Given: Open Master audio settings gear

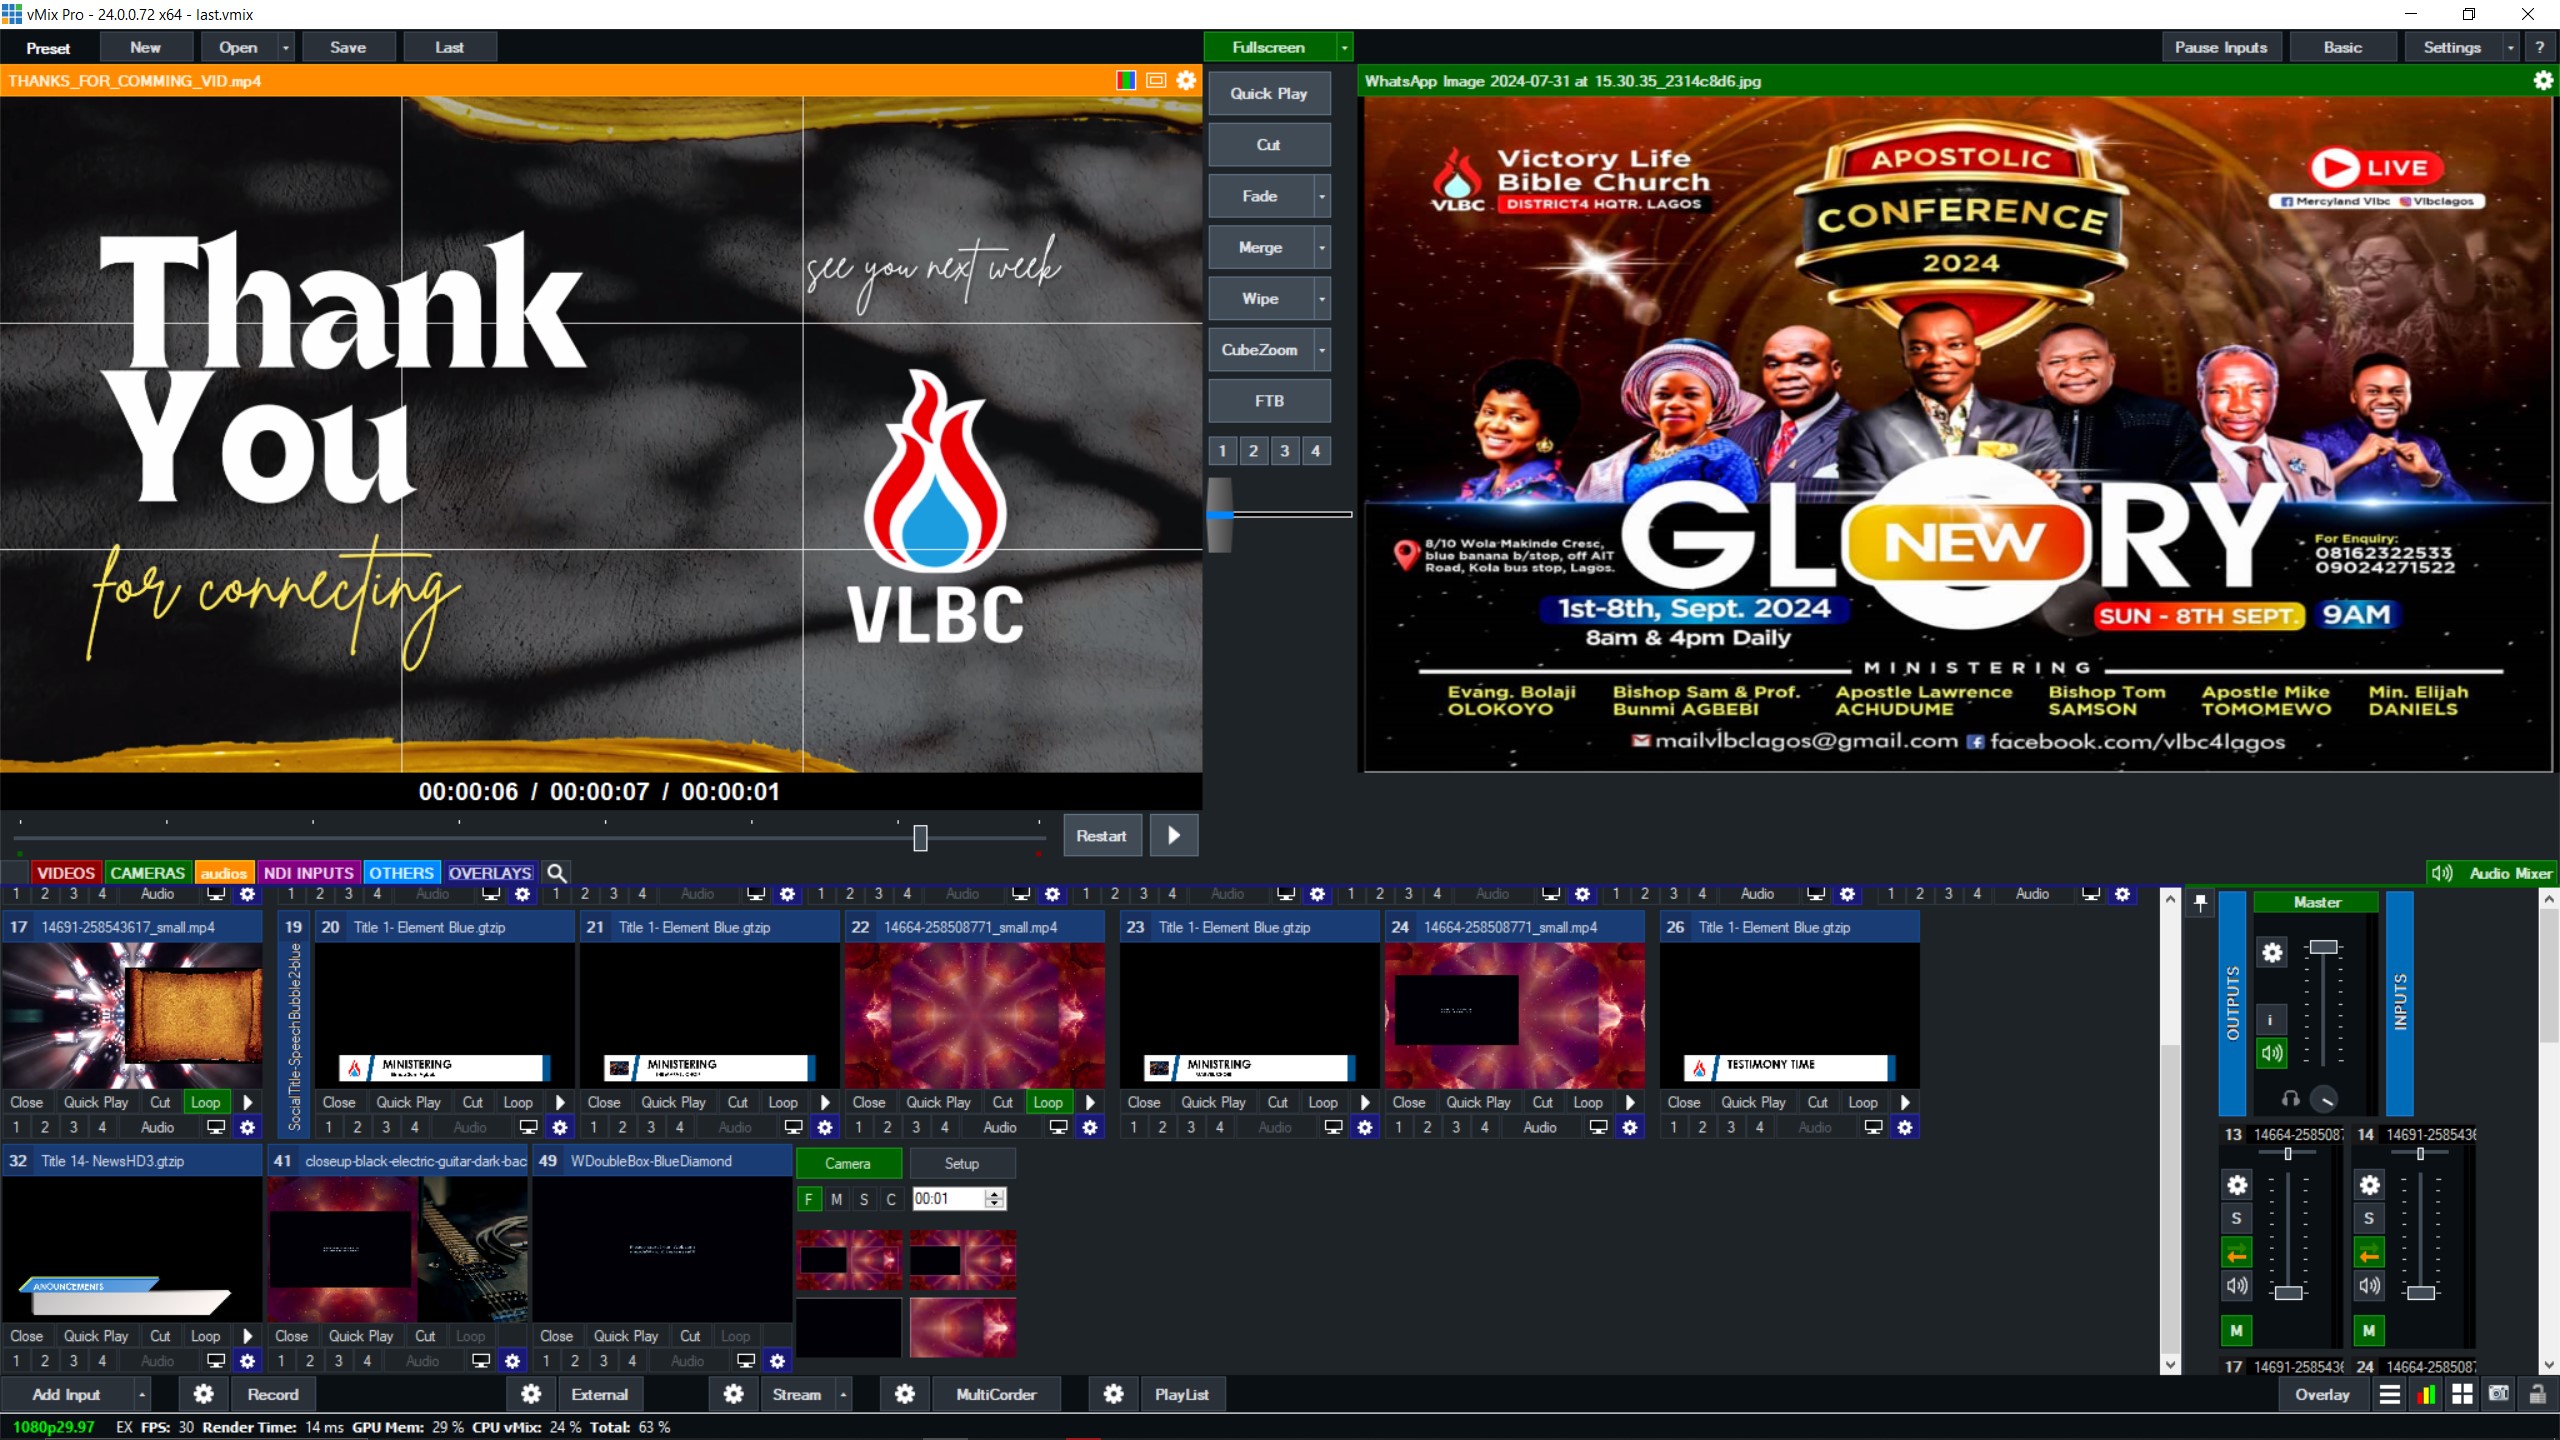Looking at the screenshot, I should click(2272, 952).
